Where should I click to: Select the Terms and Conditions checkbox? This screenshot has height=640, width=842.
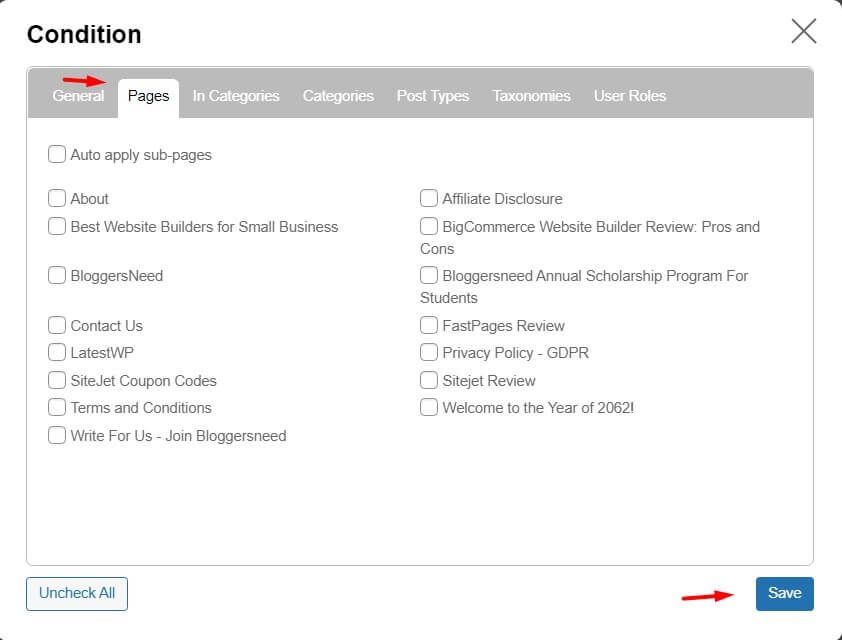tap(57, 408)
